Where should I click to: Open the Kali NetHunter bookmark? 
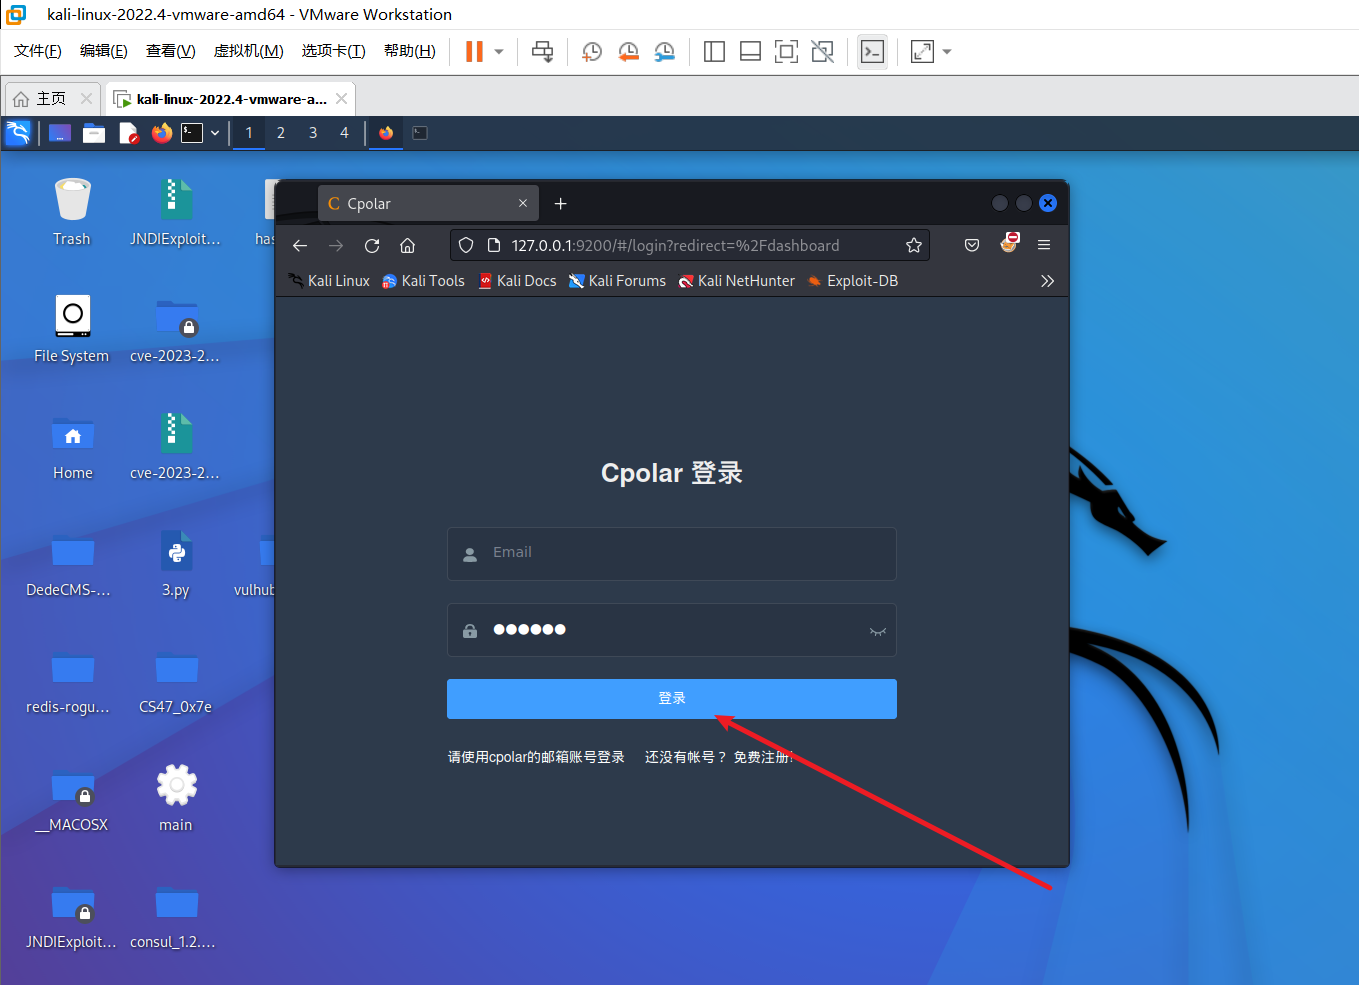tap(737, 281)
